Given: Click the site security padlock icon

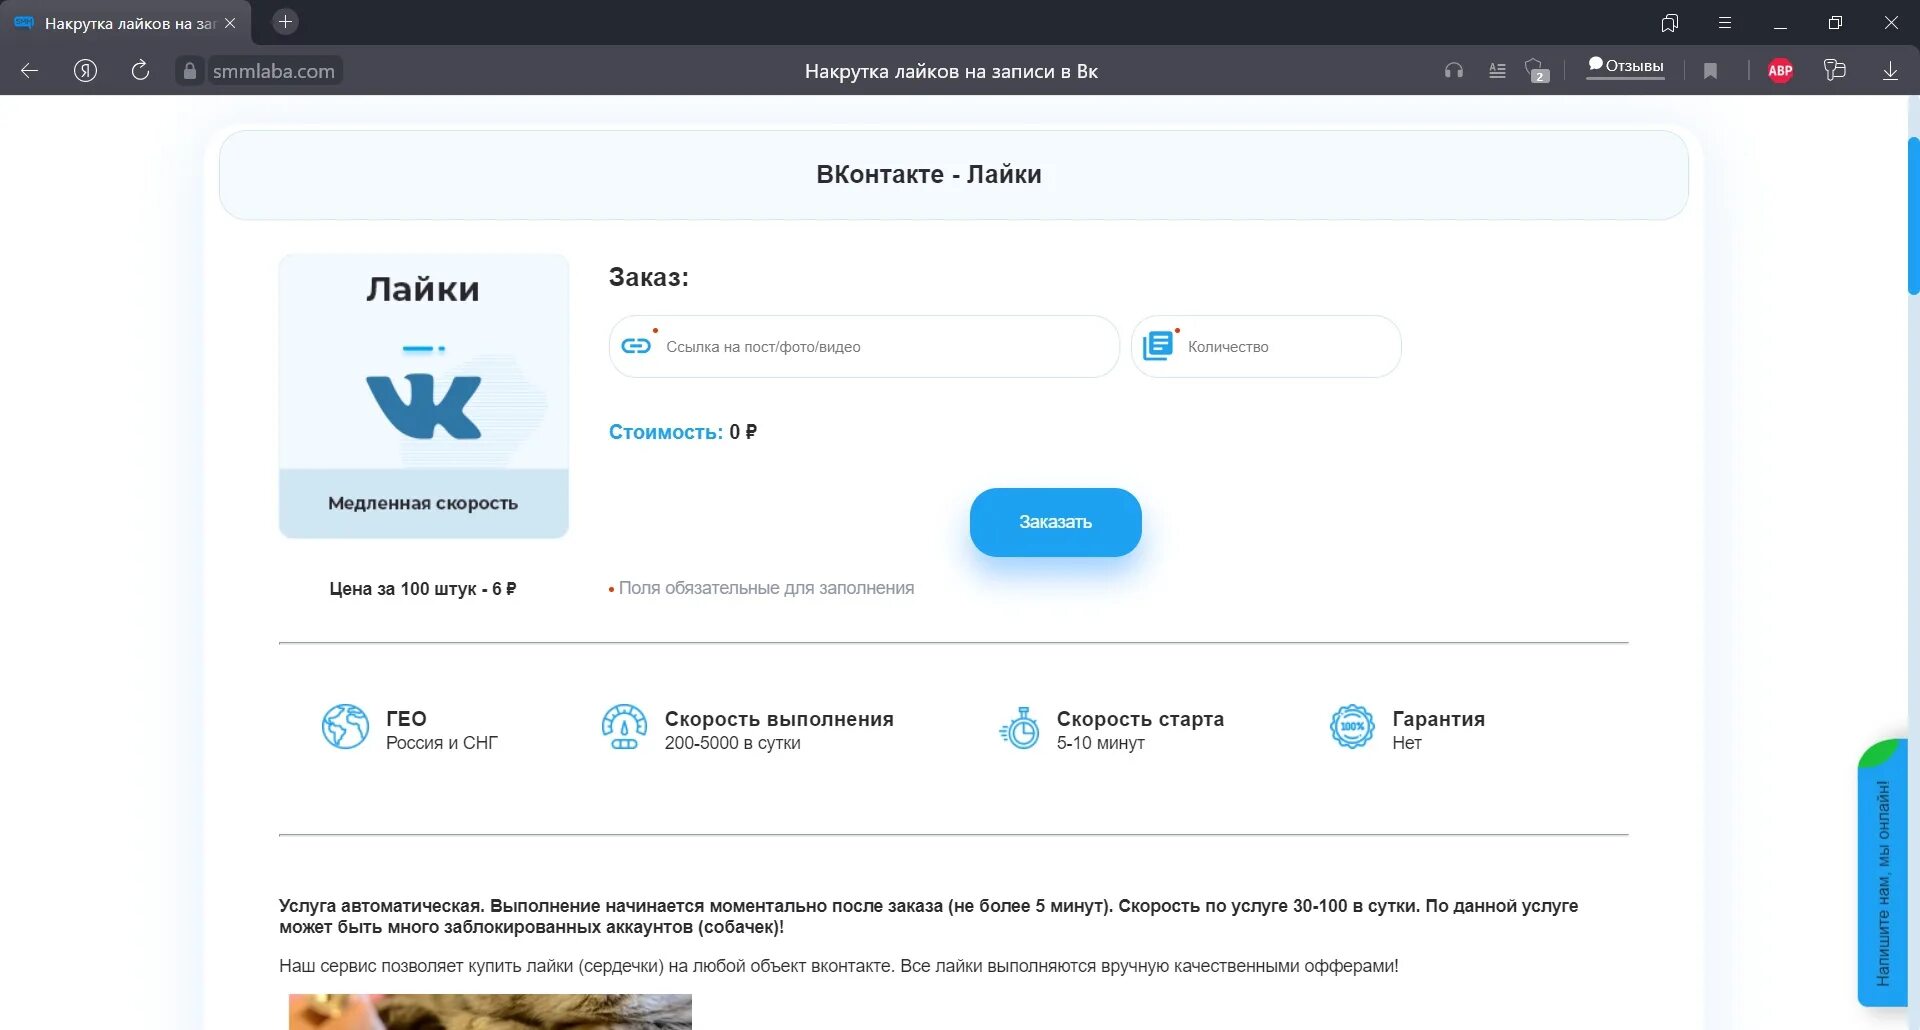Looking at the screenshot, I should coord(190,71).
